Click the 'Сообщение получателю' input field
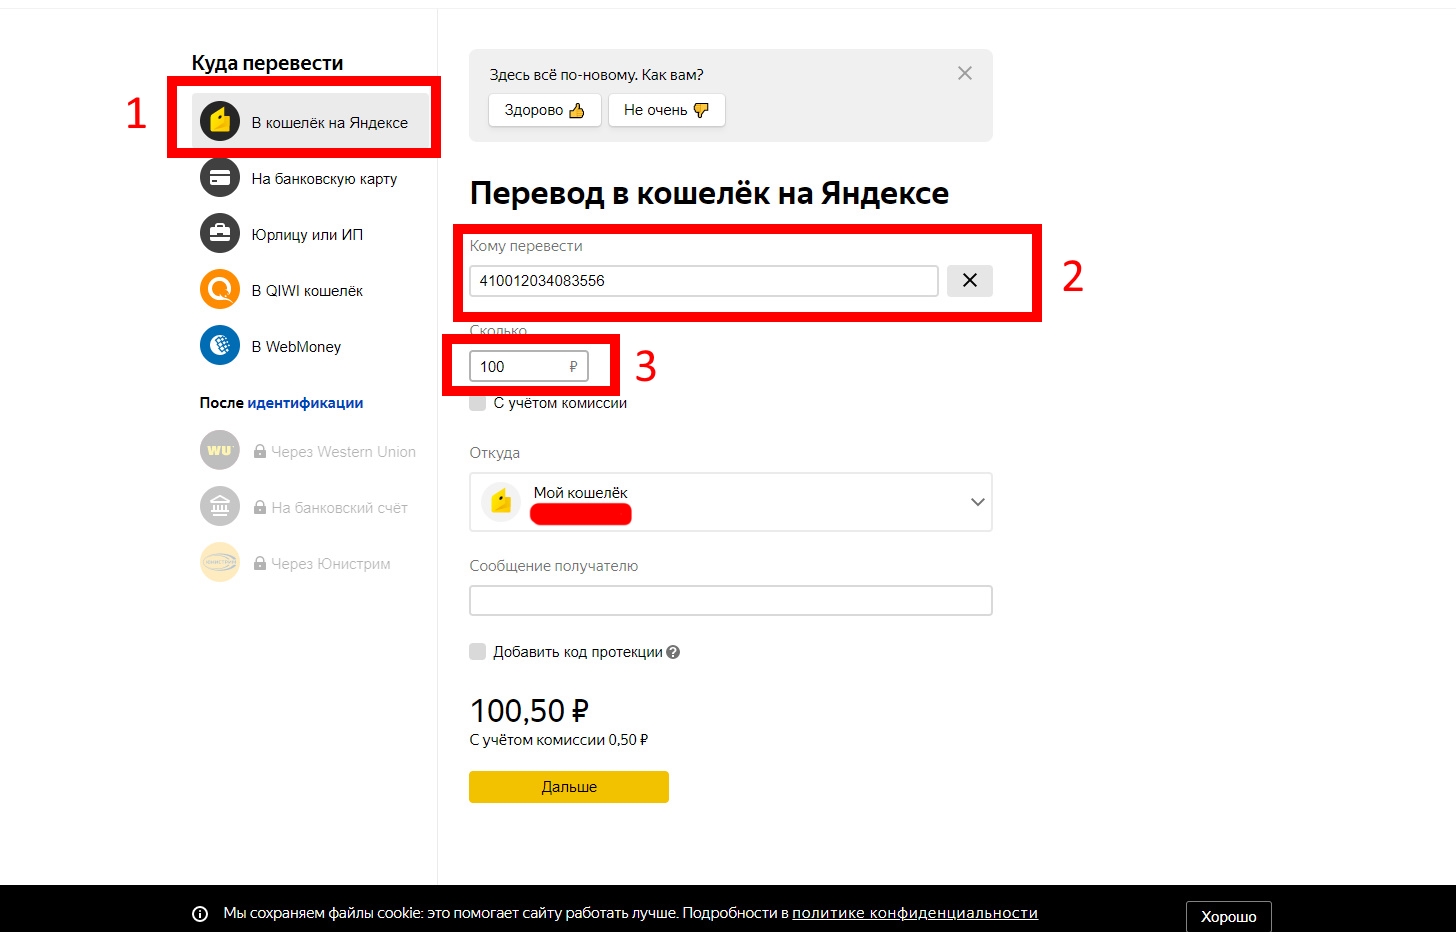Image resolution: width=1456 pixels, height=932 pixels. coord(730,600)
